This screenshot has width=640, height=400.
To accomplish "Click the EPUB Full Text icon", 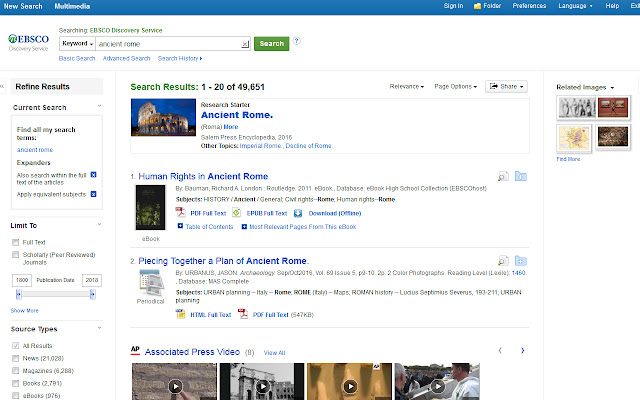I will click(236, 213).
